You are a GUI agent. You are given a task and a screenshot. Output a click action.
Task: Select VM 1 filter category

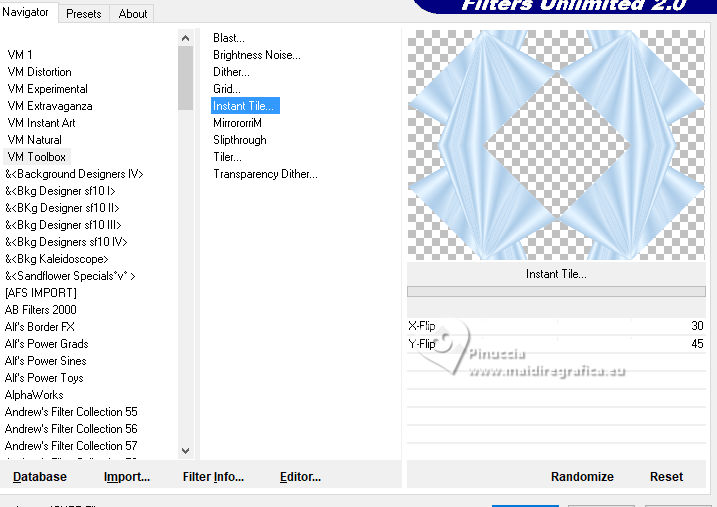pyautogui.click(x=20, y=55)
